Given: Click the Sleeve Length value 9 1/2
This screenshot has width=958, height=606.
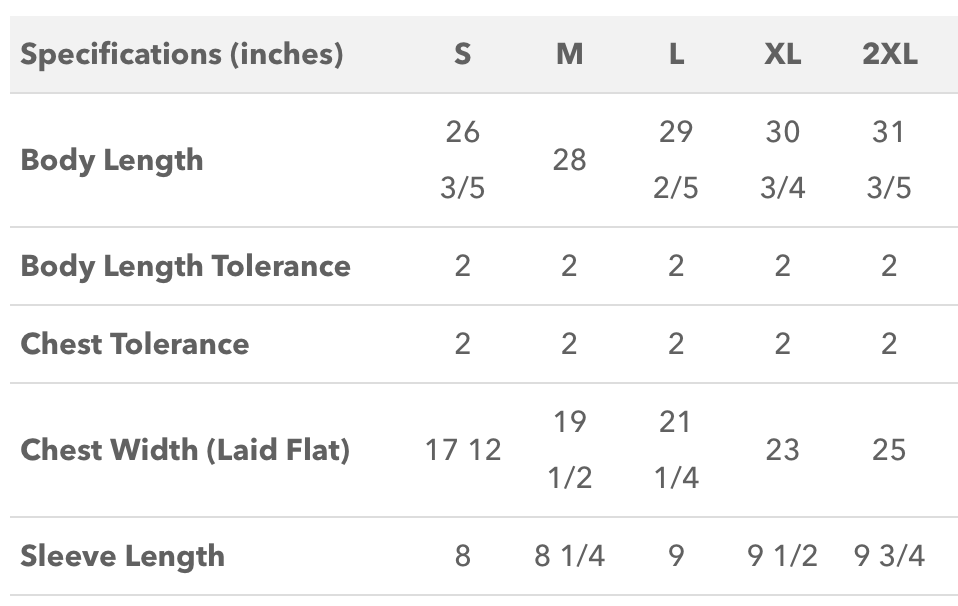Looking at the screenshot, I should [x=782, y=556].
